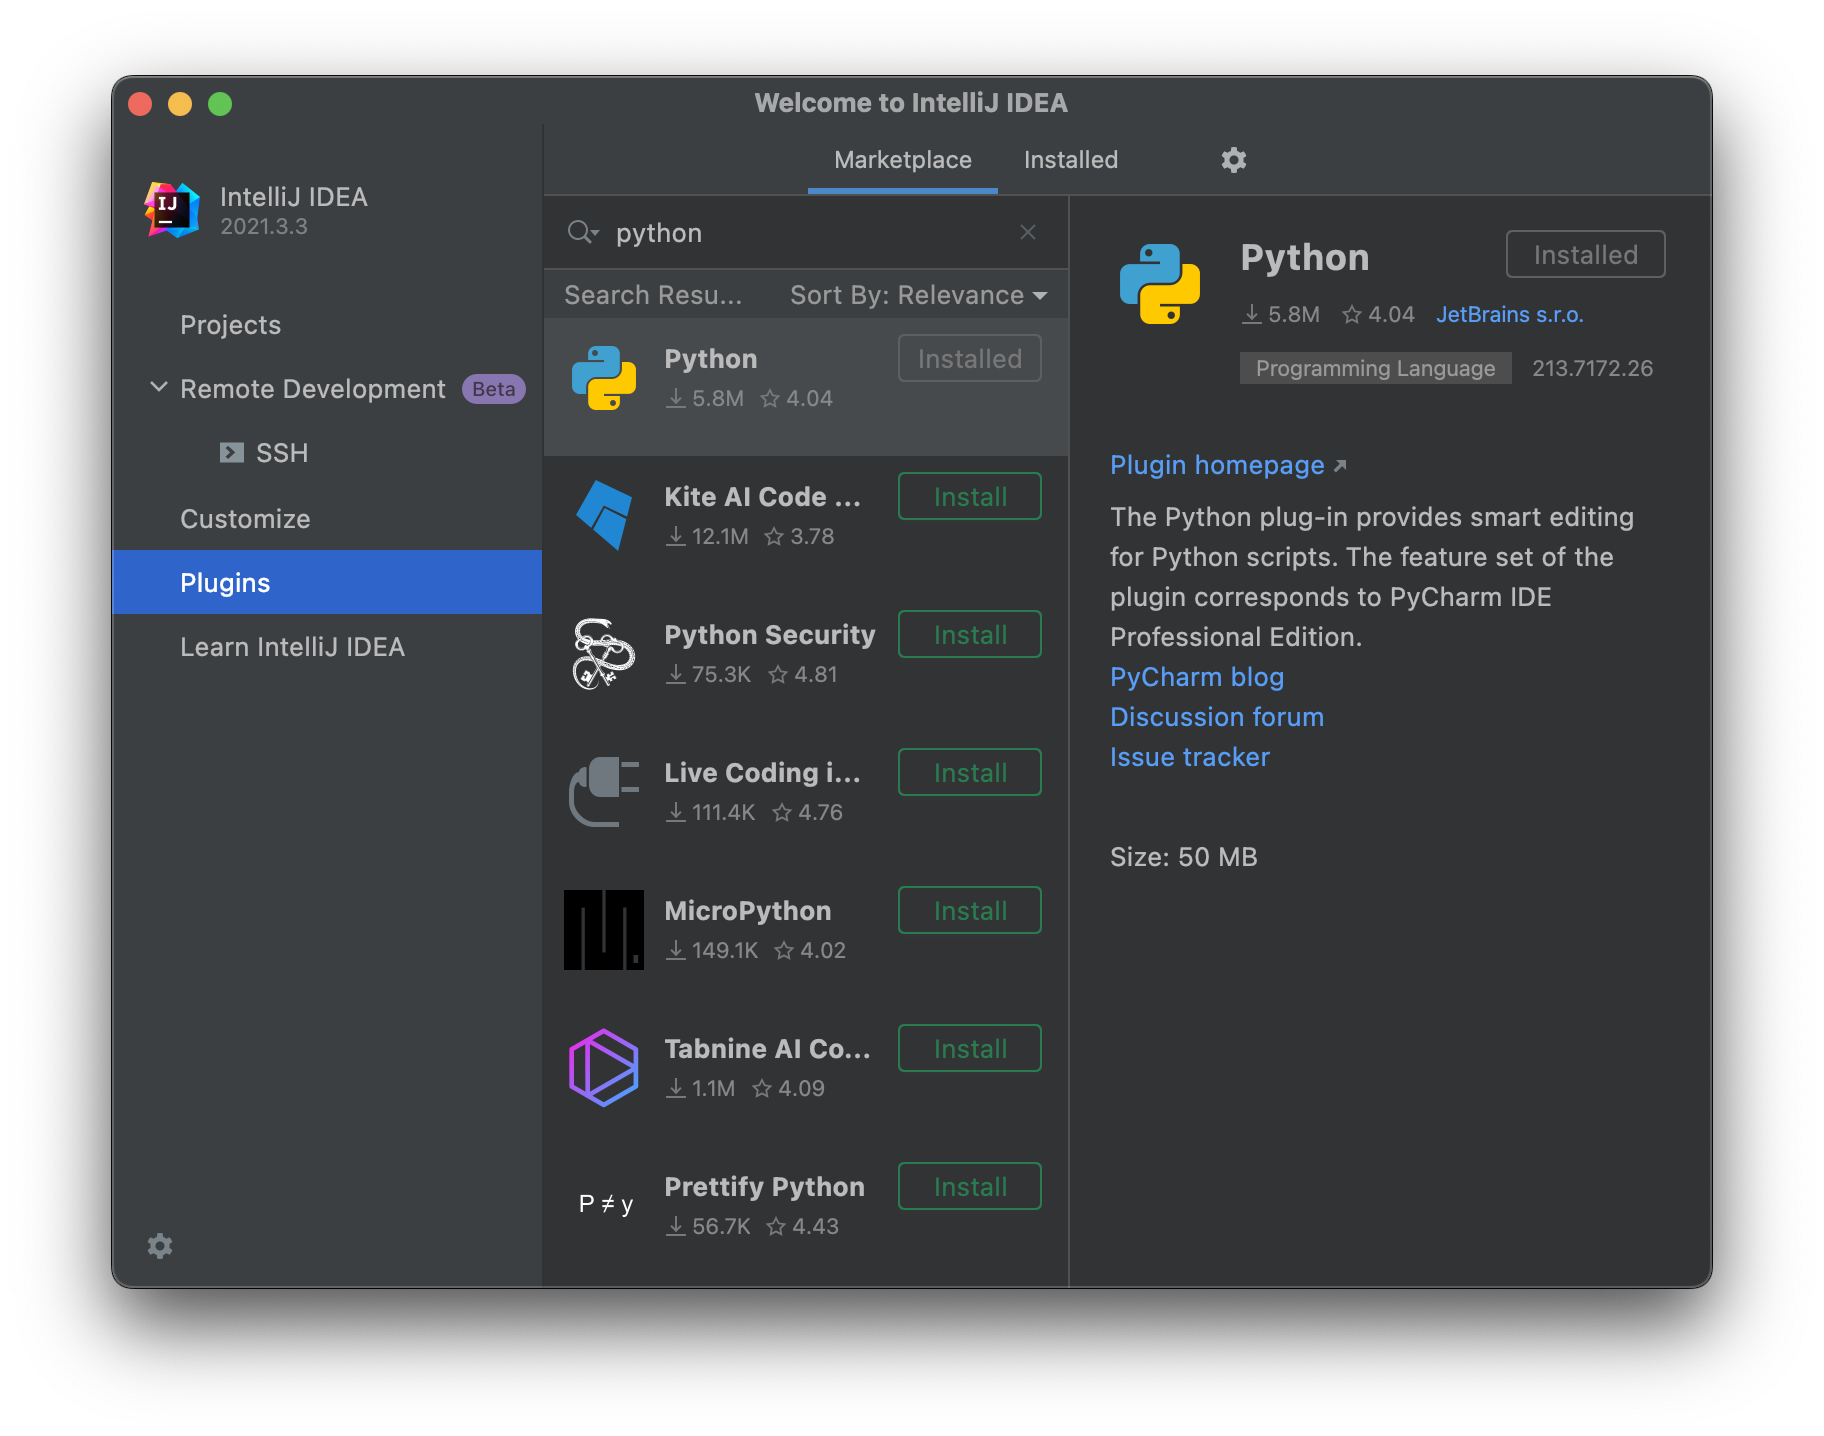Install the Python Security plugin
The image size is (1824, 1436).
970,634
